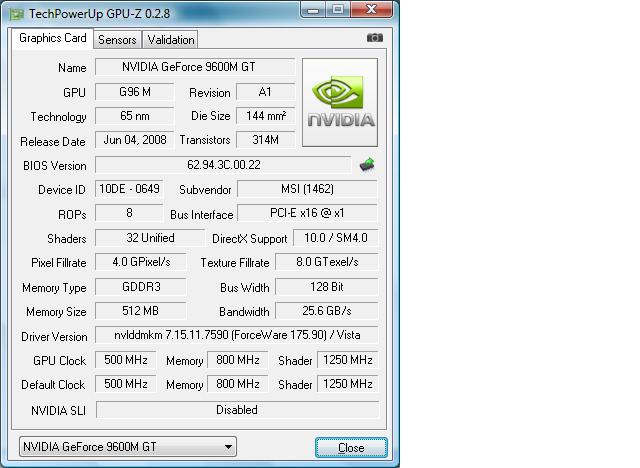This screenshot has width=640, height=468.
Task: Click the Release Date field Jun 04, 2008
Action: tap(135, 140)
